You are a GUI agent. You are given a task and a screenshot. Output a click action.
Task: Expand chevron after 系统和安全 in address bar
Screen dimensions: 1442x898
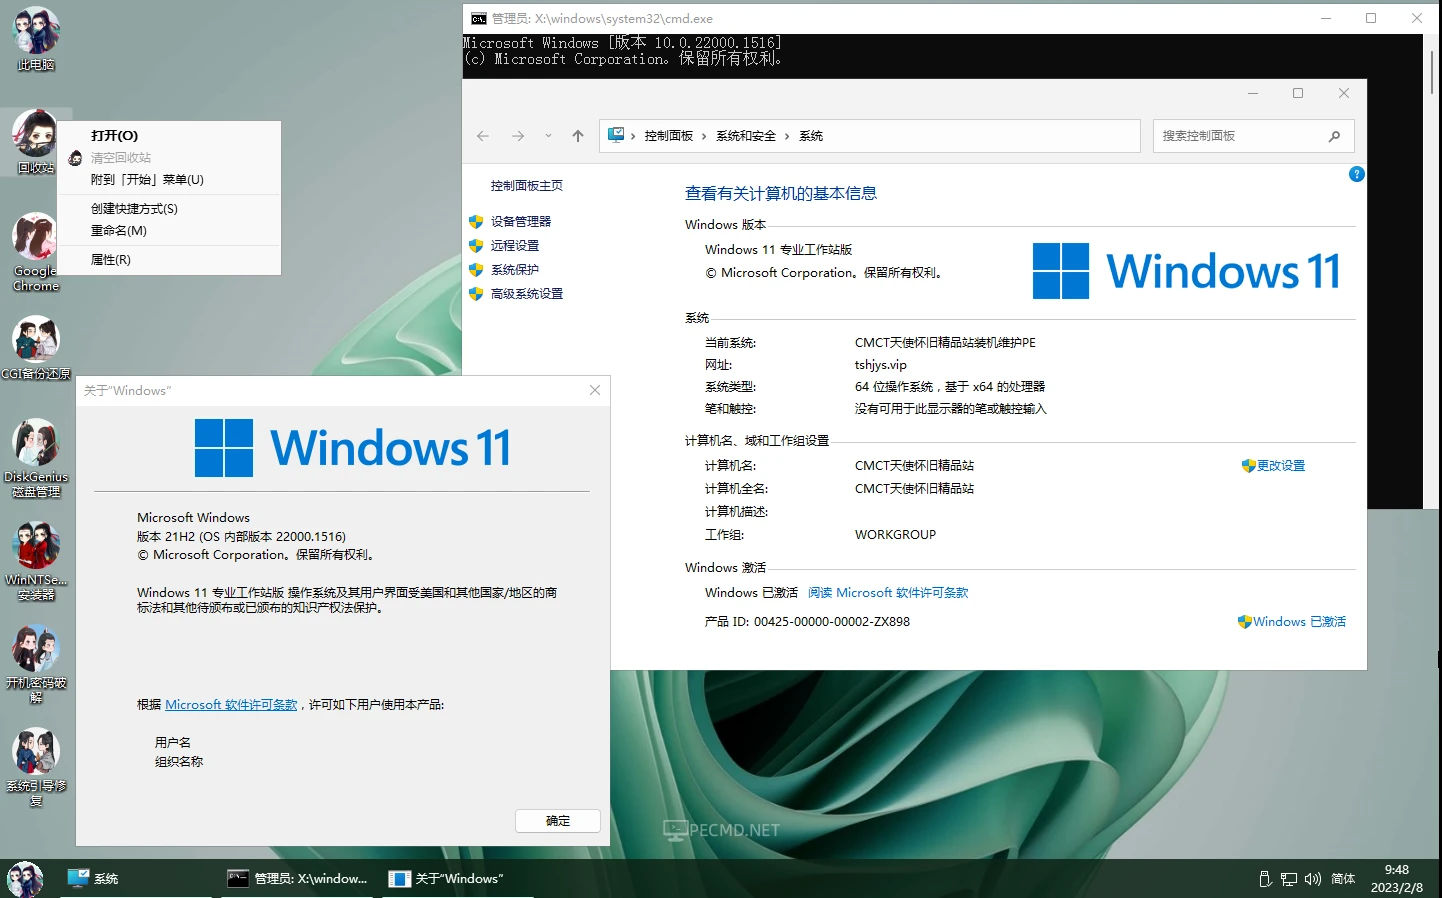tap(787, 136)
